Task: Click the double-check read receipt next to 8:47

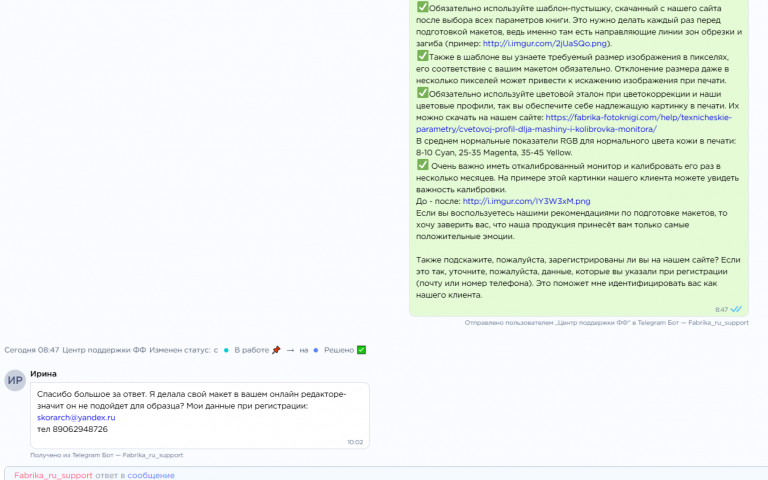Action: [736, 309]
